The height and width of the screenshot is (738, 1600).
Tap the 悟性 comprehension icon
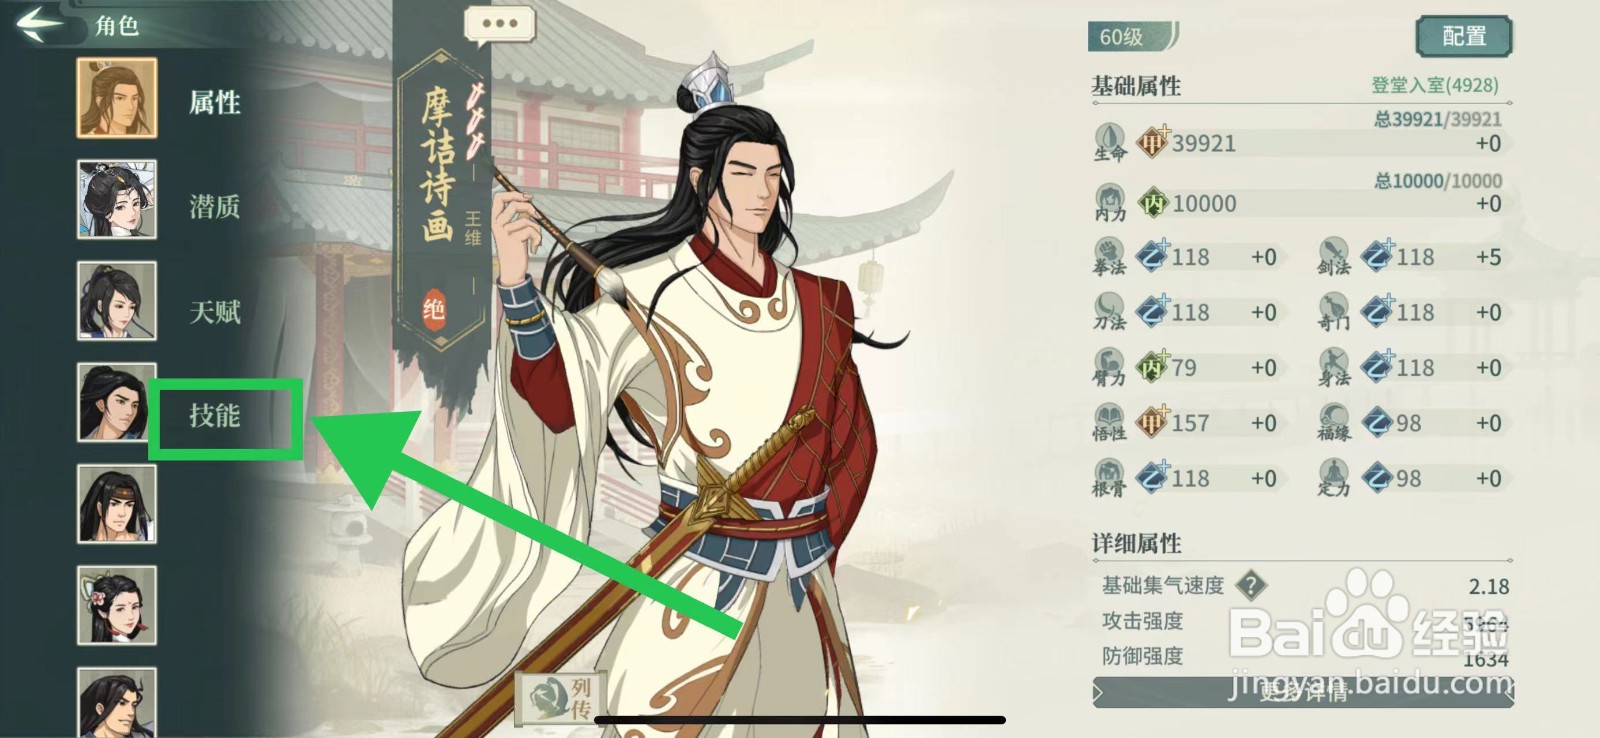1110,423
